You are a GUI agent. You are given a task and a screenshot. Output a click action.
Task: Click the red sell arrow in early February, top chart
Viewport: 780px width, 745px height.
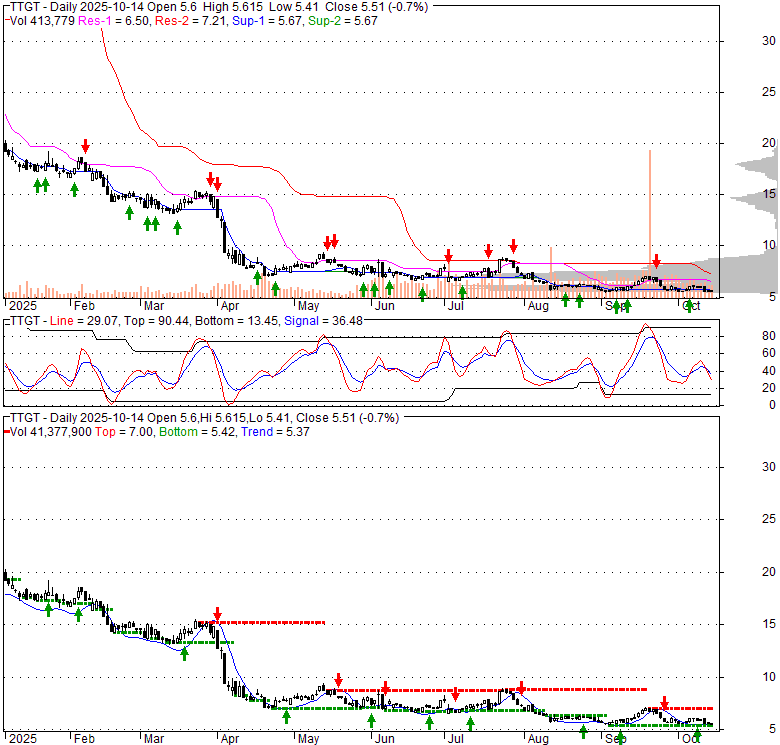pyautogui.click(x=86, y=146)
